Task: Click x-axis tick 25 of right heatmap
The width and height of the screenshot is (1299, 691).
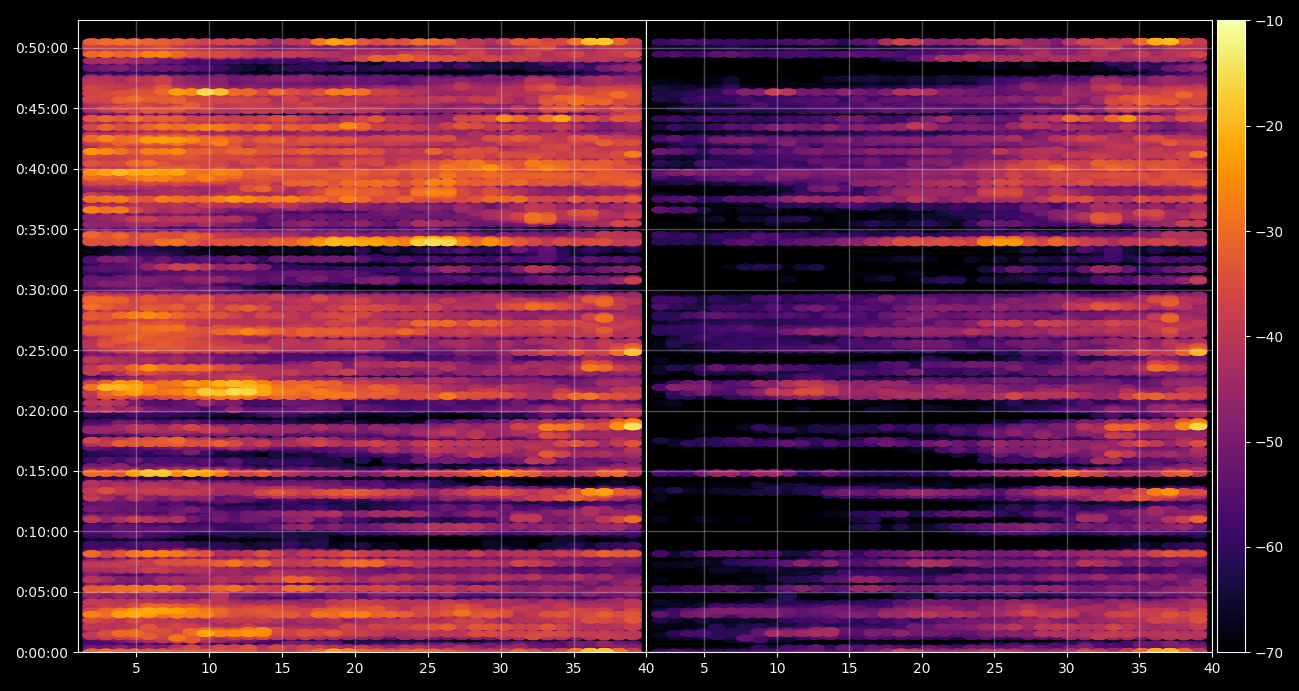Action: click(x=994, y=668)
